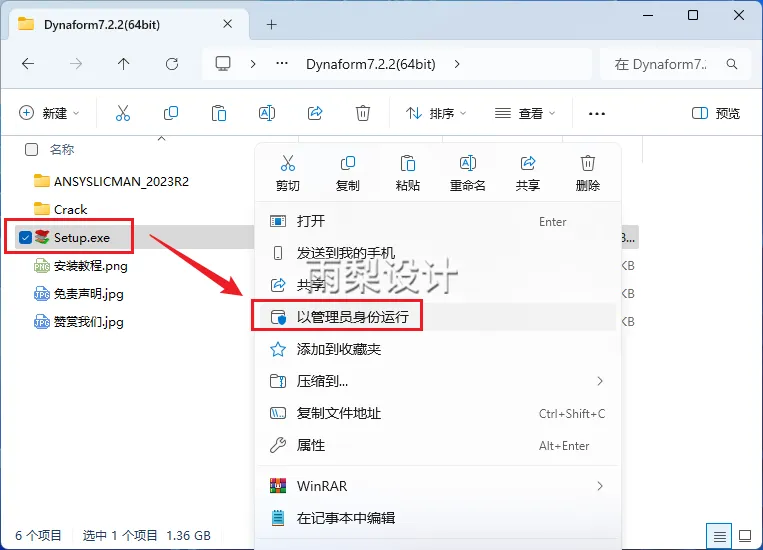Choose 添加到收藏夹 from context menu

coord(436,349)
